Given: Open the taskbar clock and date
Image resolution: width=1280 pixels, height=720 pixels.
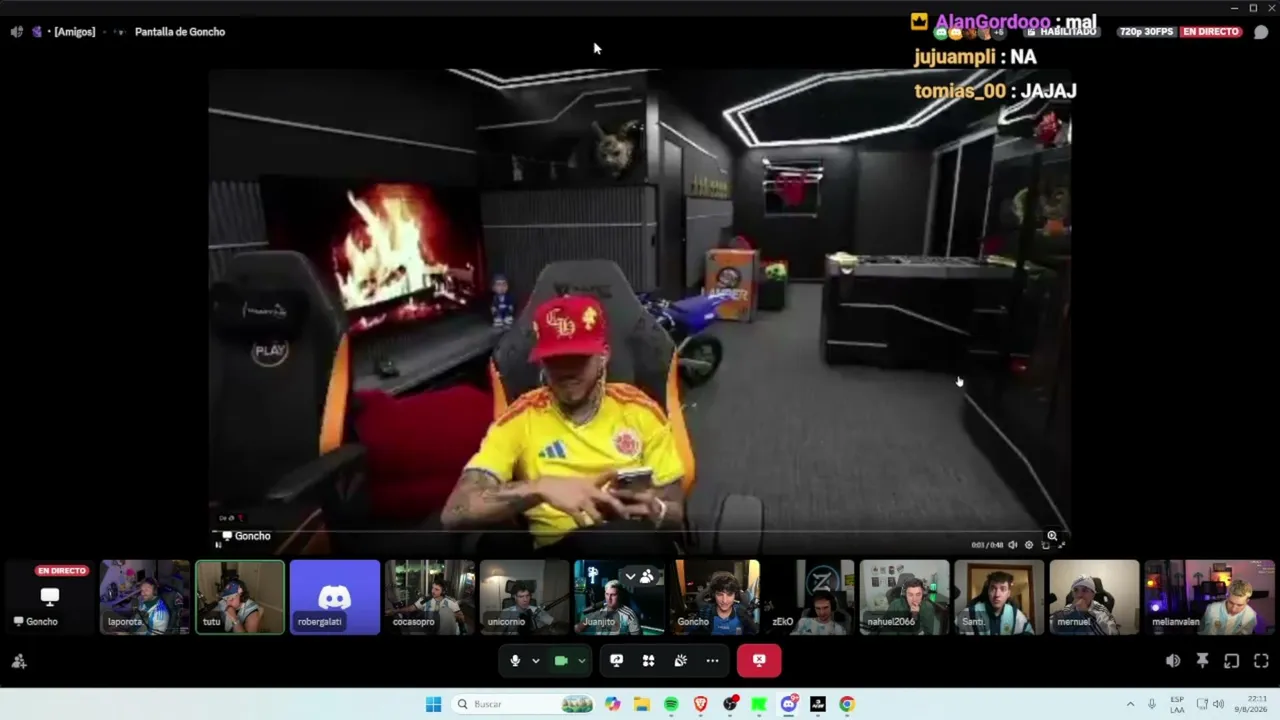Looking at the screenshot, I should (1250, 704).
